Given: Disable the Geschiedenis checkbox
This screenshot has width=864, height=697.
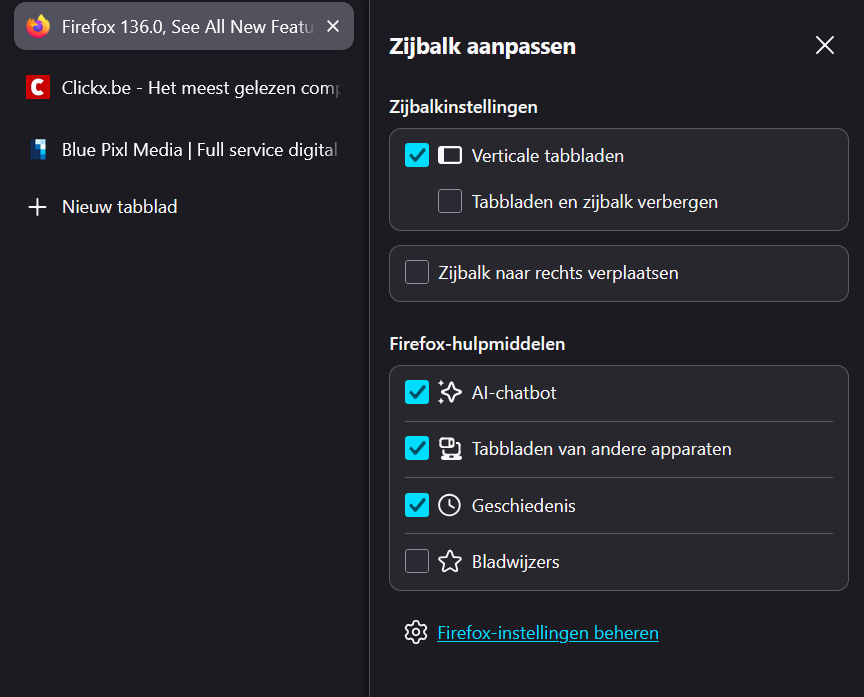Looking at the screenshot, I should [x=417, y=505].
